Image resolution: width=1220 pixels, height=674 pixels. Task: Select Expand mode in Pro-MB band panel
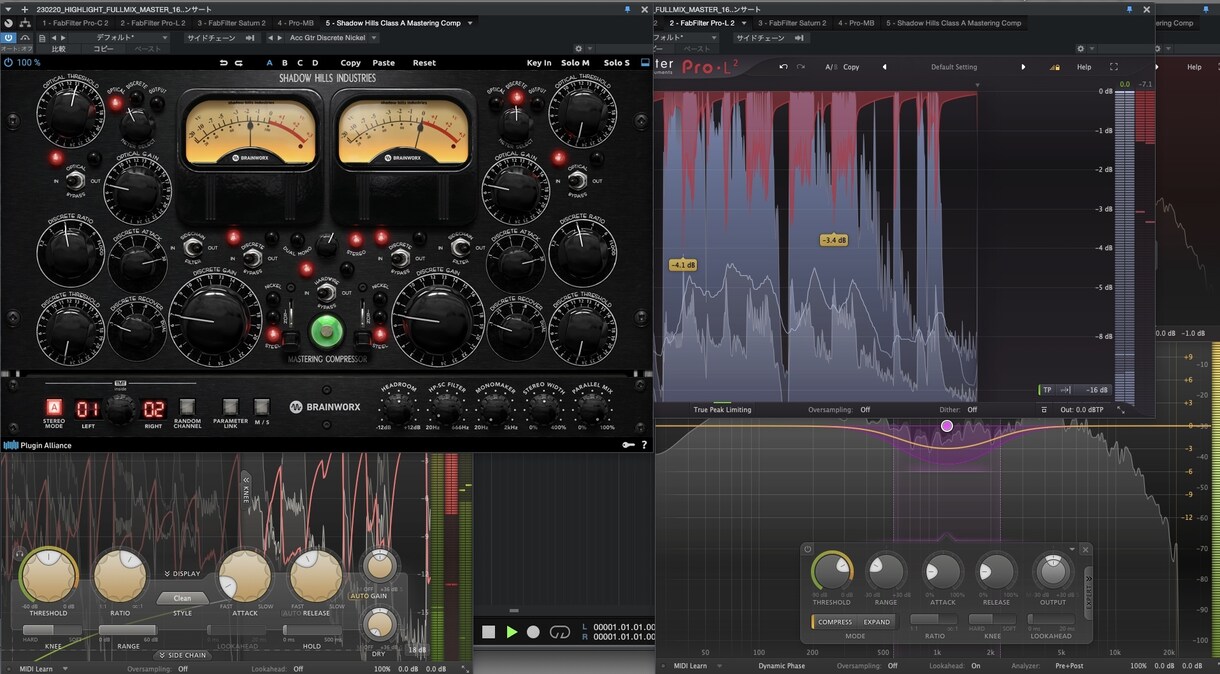coord(876,622)
